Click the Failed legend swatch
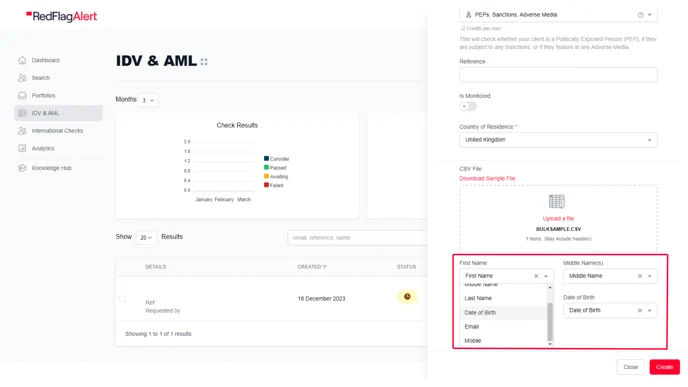This screenshot has width=688, height=387. 266,185
